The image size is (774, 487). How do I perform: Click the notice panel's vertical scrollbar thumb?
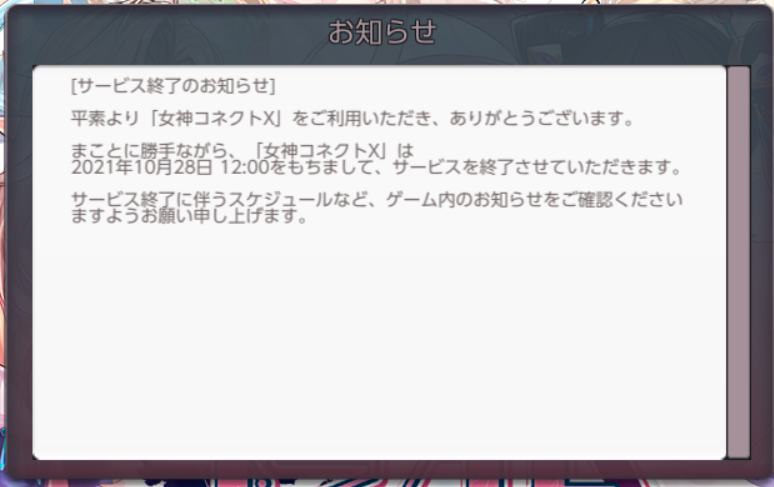(x=738, y=262)
